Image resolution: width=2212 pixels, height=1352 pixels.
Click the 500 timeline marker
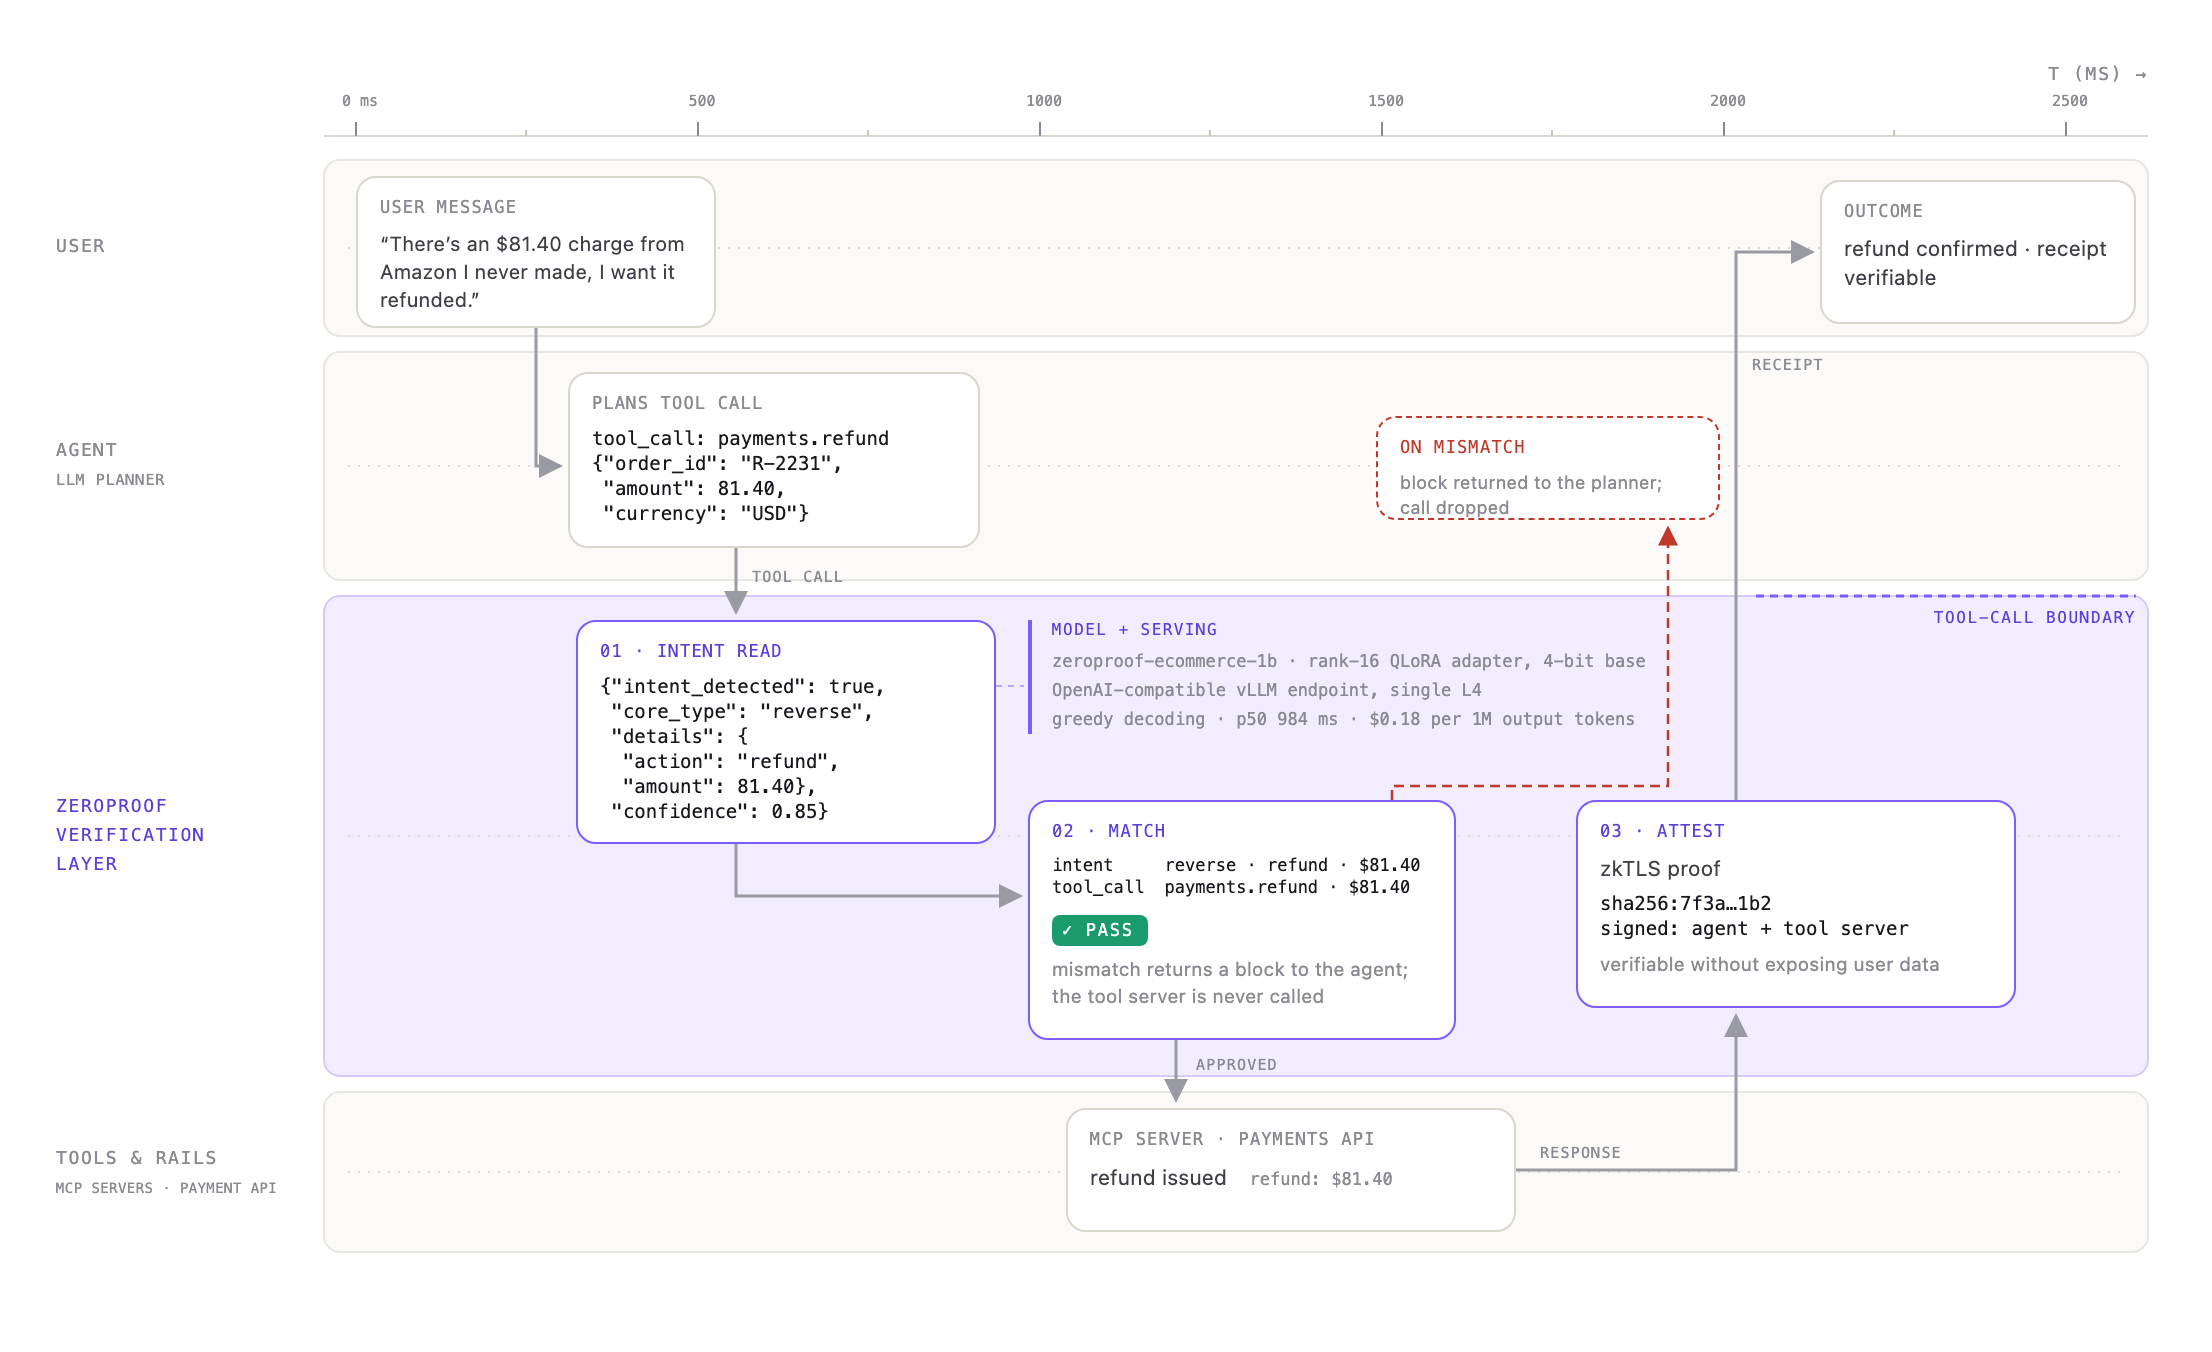(701, 101)
